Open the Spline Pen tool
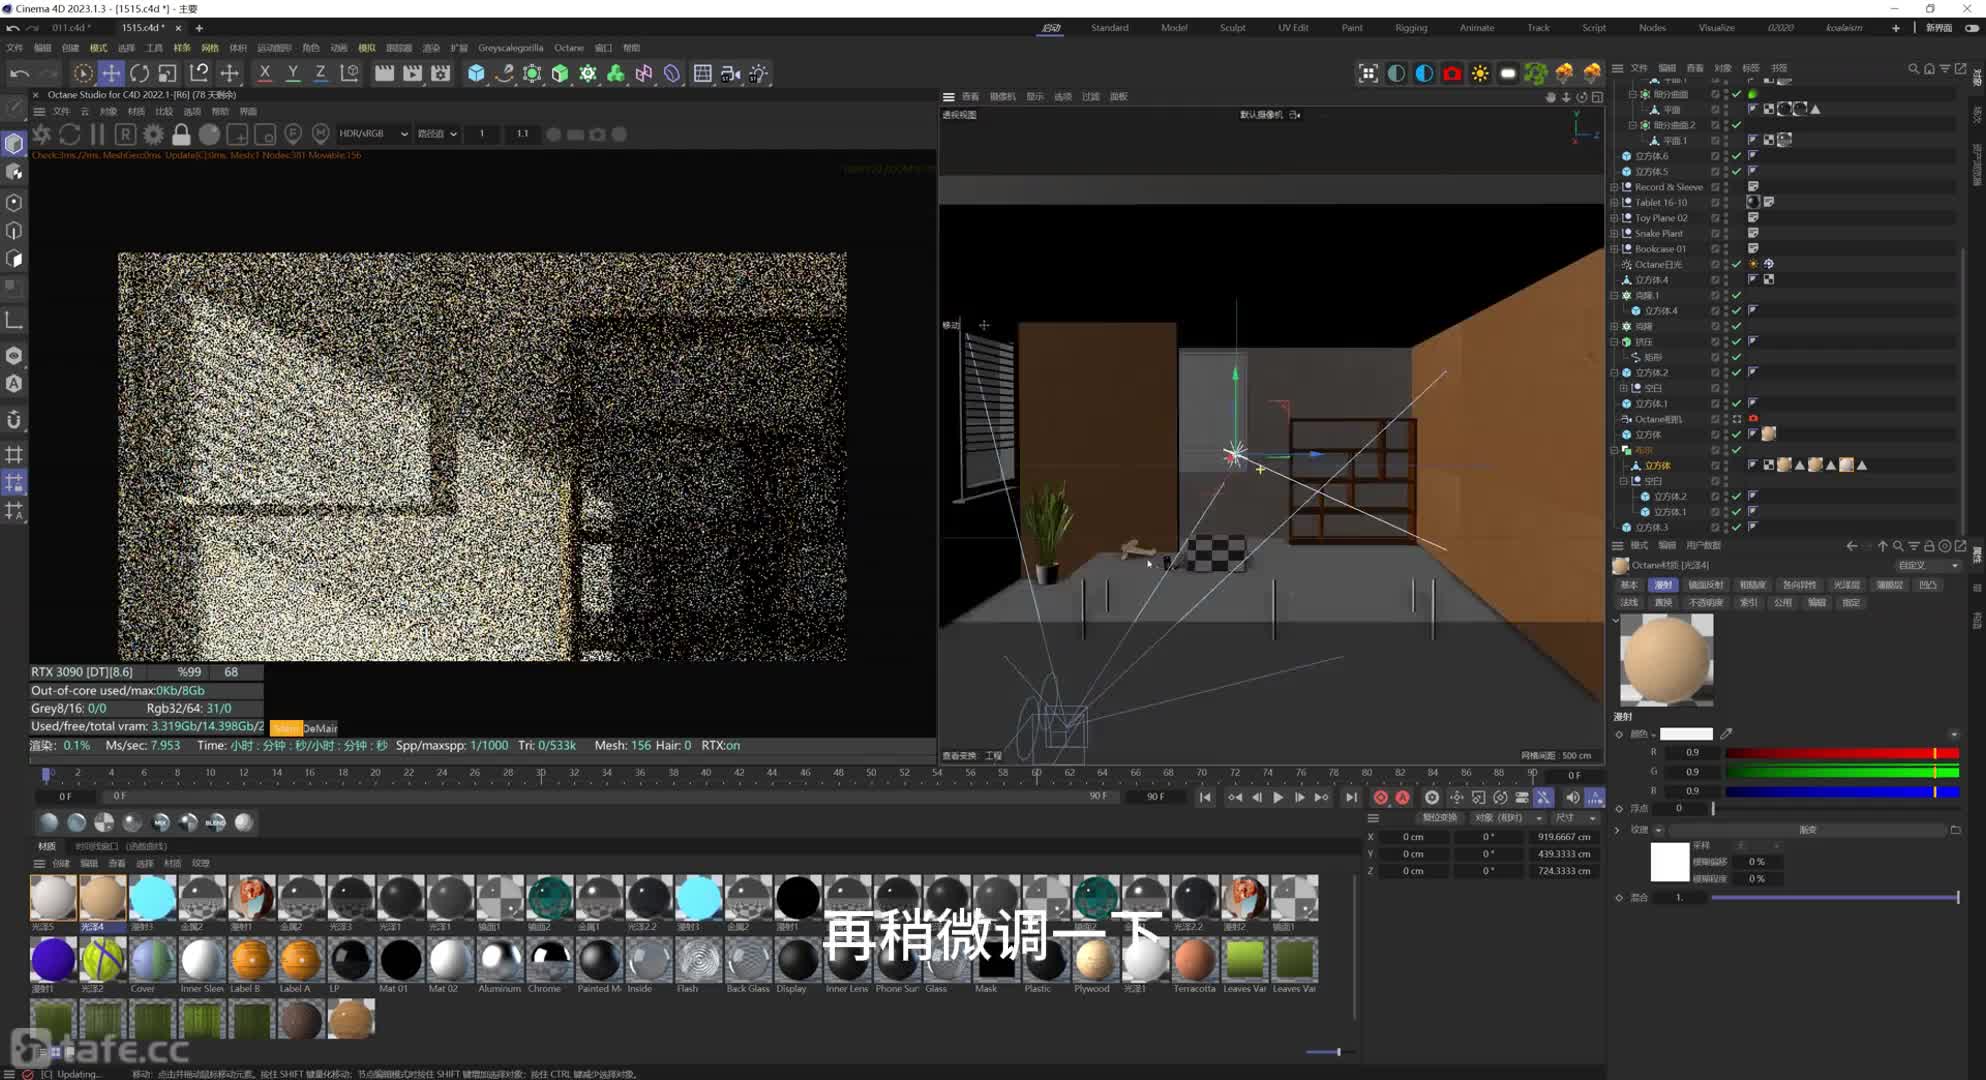 [504, 73]
